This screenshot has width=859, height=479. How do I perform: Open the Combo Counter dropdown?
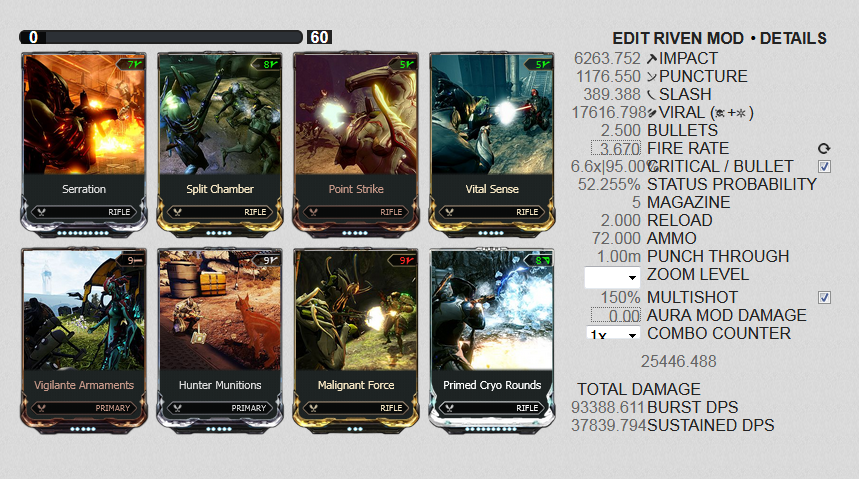click(613, 332)
